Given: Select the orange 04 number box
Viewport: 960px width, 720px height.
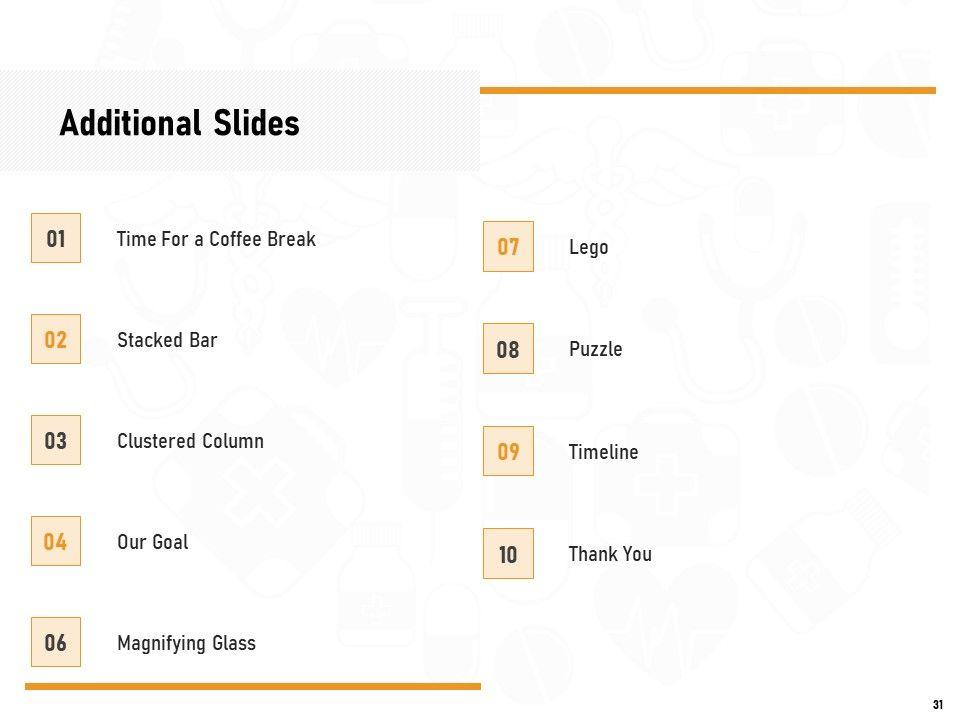Looking at the screenshot, I should pos(56,542).
